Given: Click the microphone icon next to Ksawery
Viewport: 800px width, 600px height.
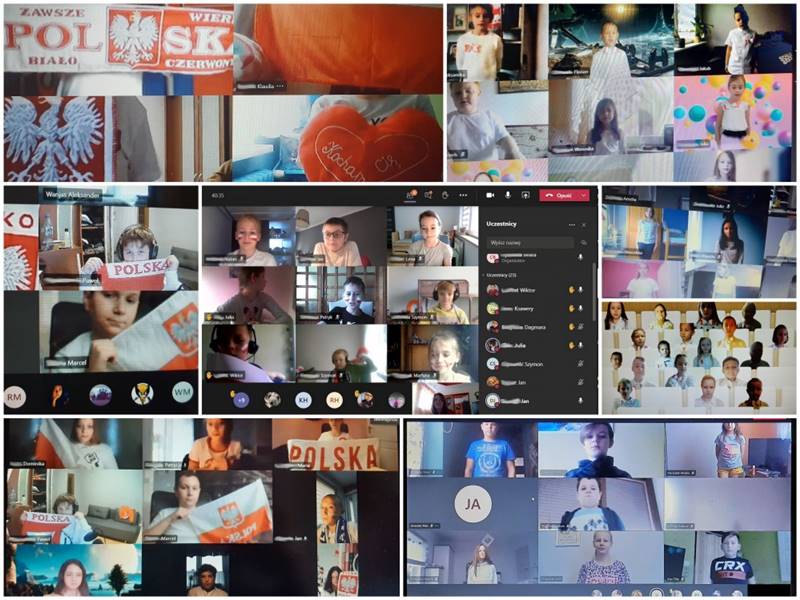Looking at the screenshot, I should [x=581, y=308].
